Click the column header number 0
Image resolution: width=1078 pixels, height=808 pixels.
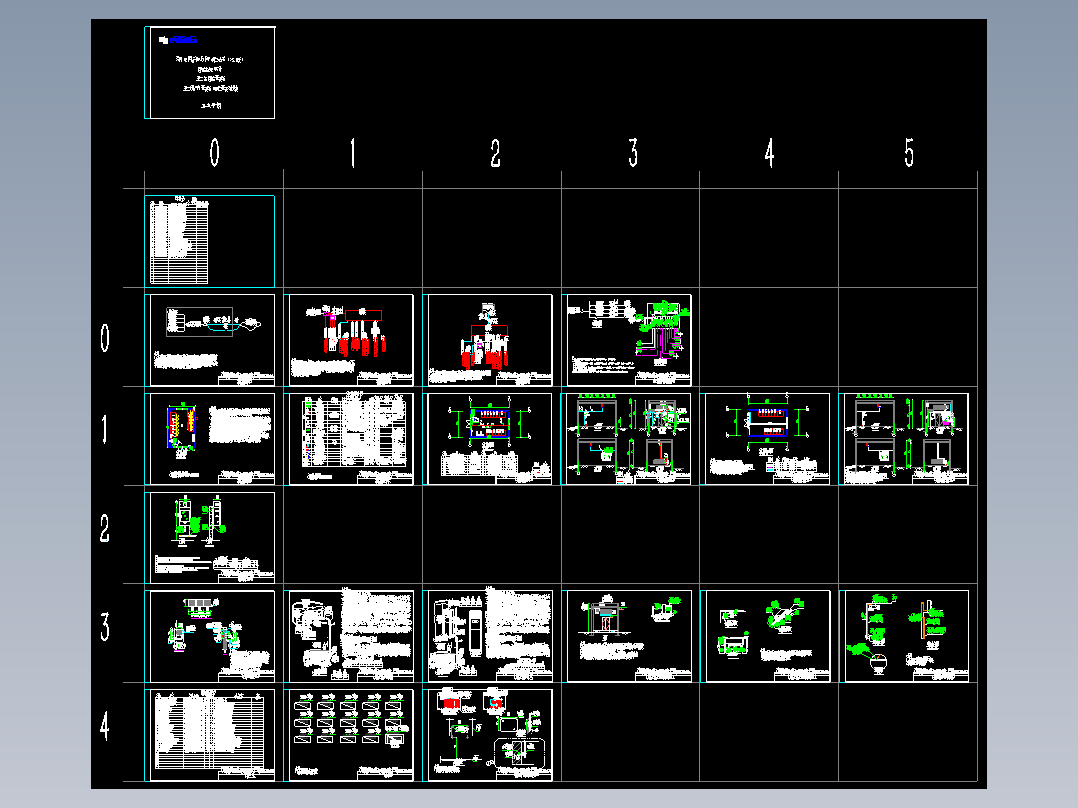214,153
